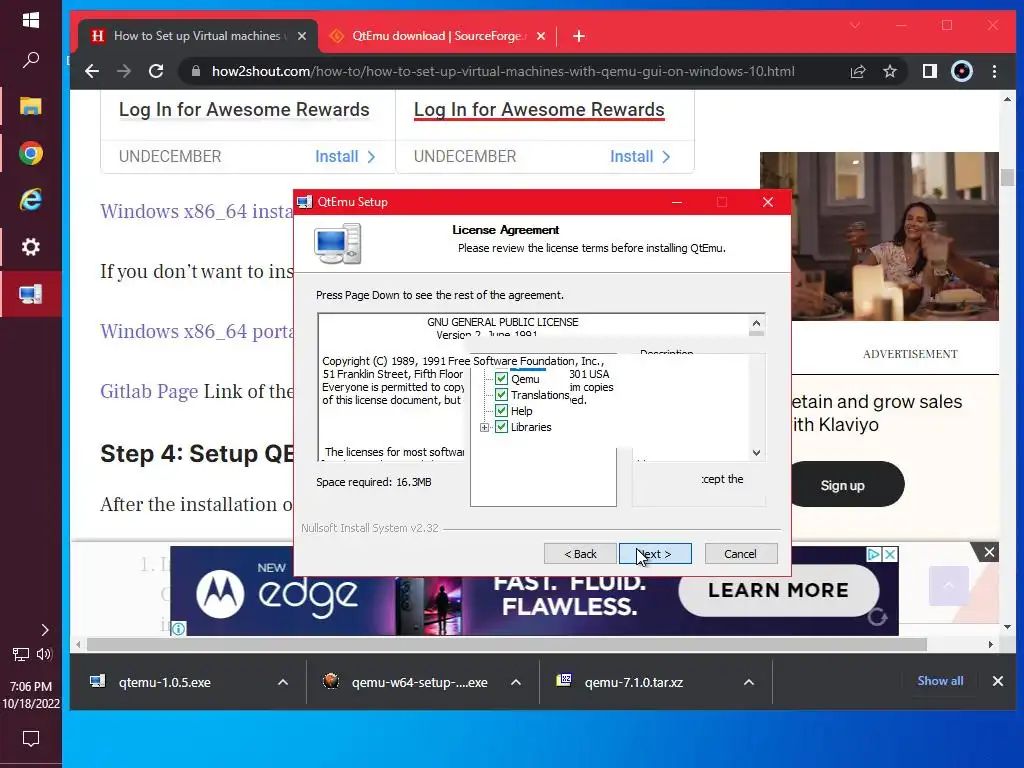This screenshot has height=768, width=1024.
Task: Open the network status tray icon
Action: click(21, 654)
